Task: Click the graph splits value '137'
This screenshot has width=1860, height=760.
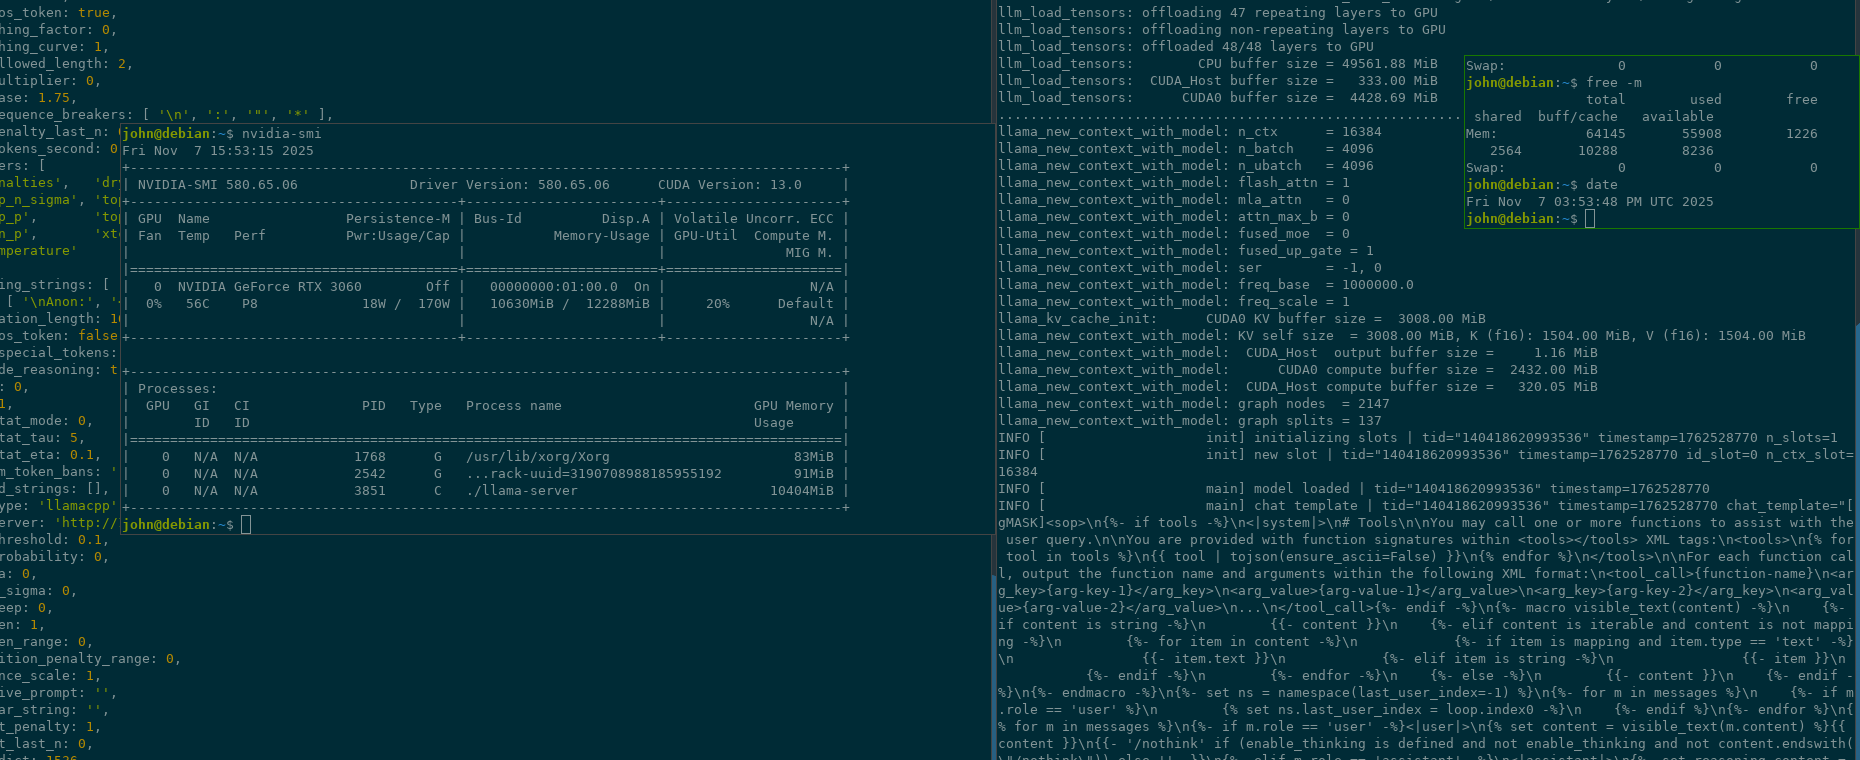Action: (x=1370, y=421)
